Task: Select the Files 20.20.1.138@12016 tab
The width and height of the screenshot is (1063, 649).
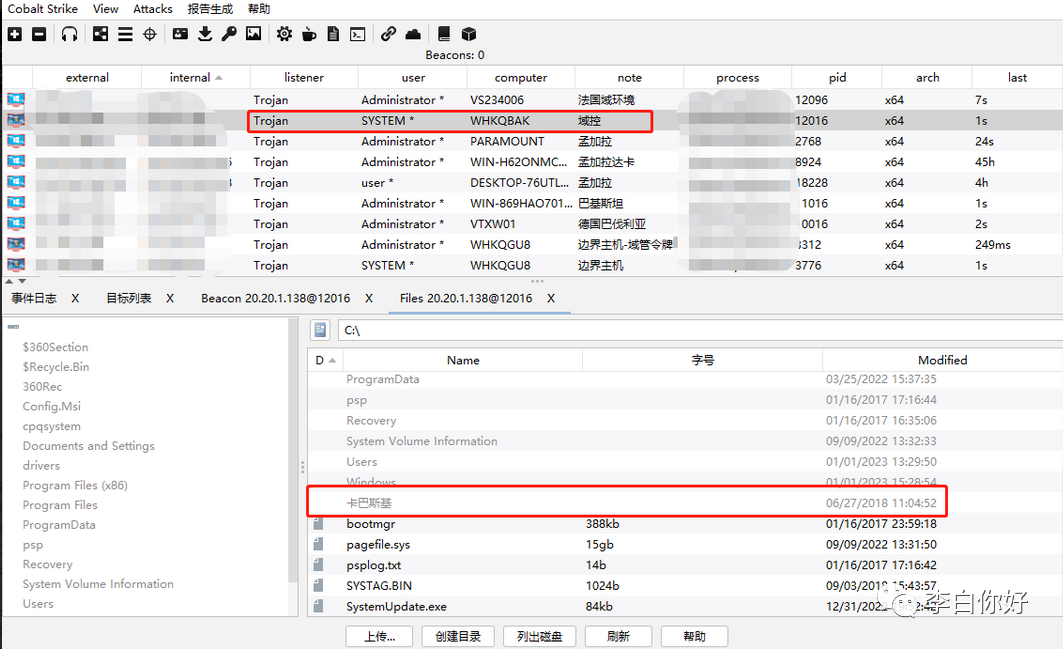Action: coord(466,298)
